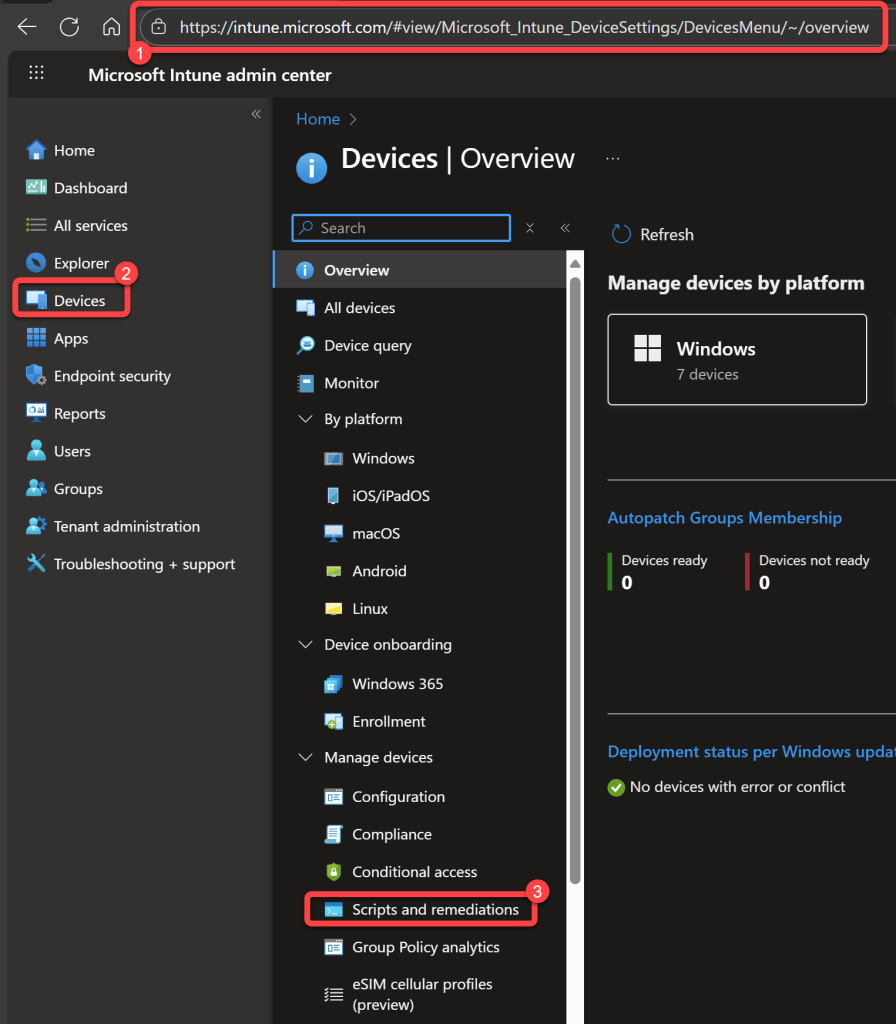Image resolution: width=896 pixels, height=1024 pixels.
Task: Collapse the Device onboarding section
Action: pos(306,645)
